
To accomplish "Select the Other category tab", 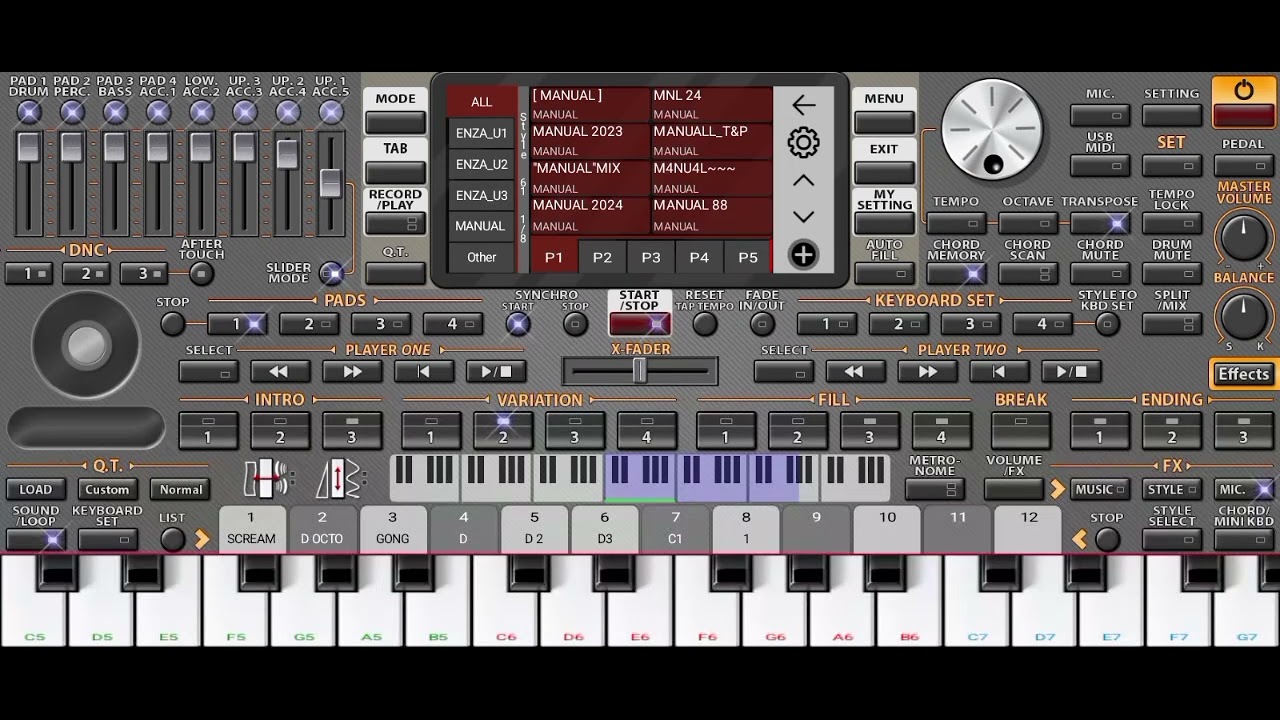I will point(482,257).
